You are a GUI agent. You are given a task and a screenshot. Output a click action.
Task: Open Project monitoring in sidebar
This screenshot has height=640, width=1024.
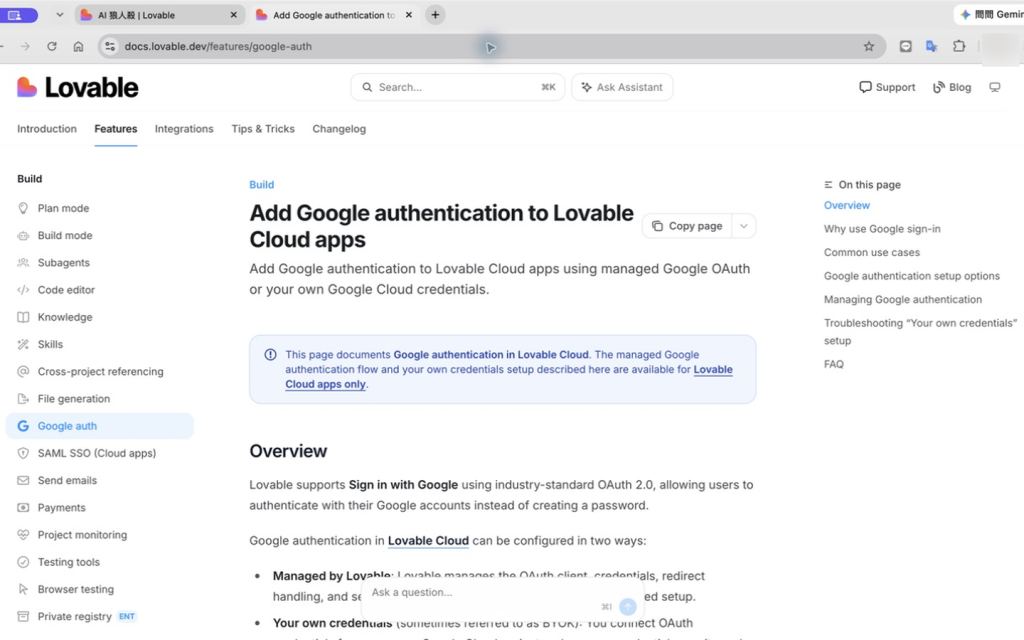pyautogui.click(x=99, y=535)
